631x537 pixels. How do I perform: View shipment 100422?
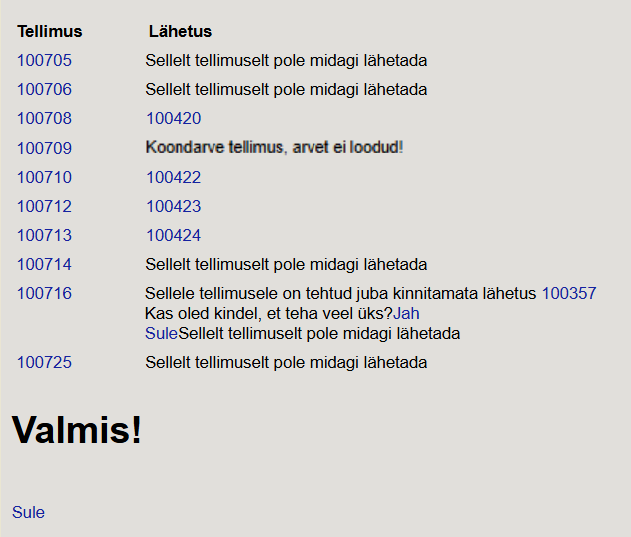[x=173, y=178]
